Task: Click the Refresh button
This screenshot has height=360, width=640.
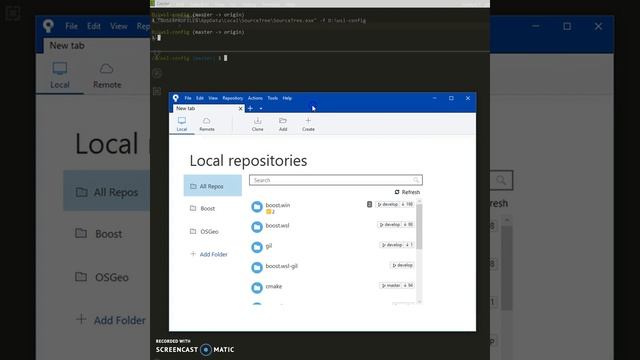Action: point(407,192)
